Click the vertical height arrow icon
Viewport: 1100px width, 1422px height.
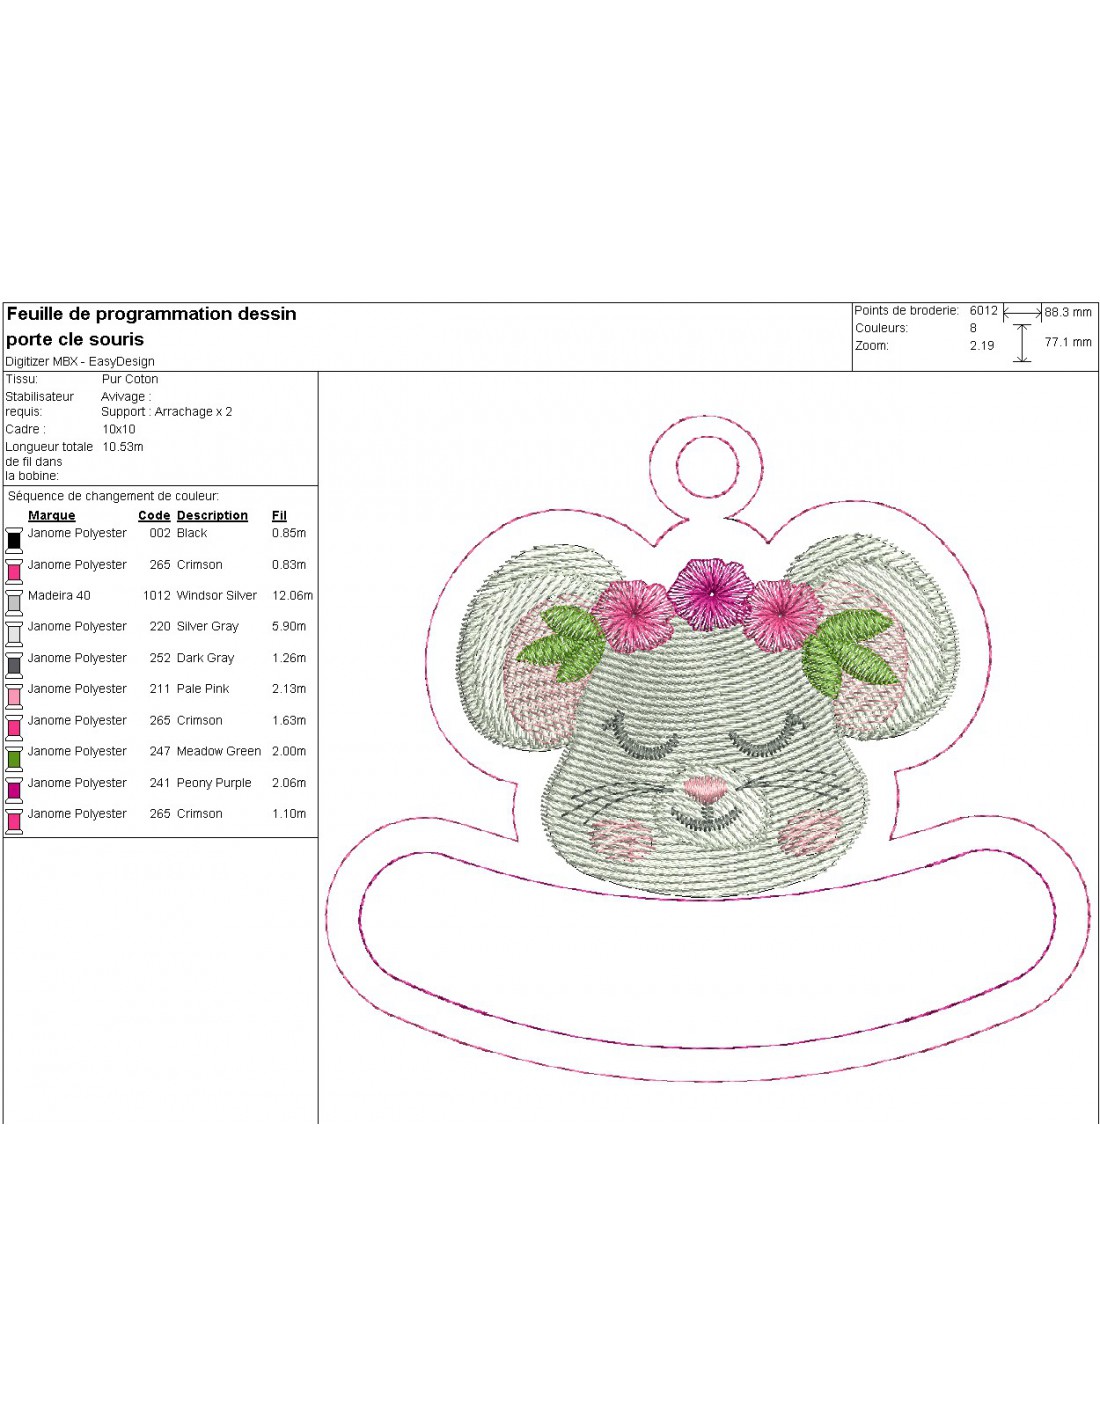coord(1022,343)
